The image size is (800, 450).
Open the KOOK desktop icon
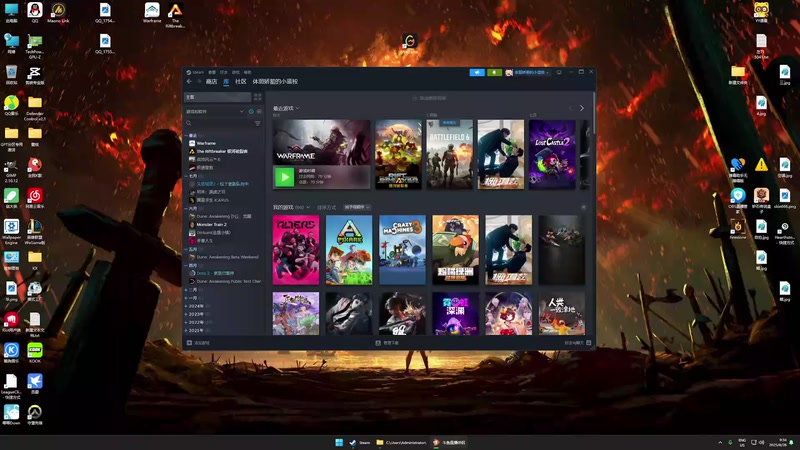click(x=35, y=353)
